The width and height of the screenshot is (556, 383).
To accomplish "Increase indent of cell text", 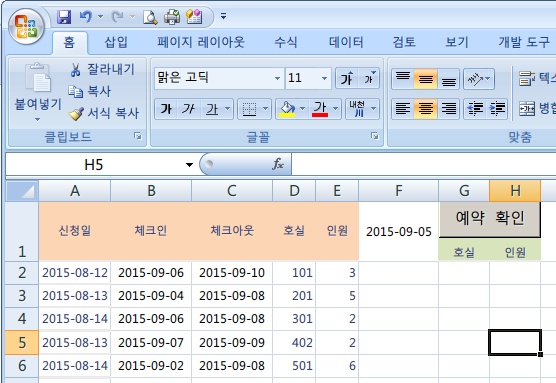I will click(497, 109).
